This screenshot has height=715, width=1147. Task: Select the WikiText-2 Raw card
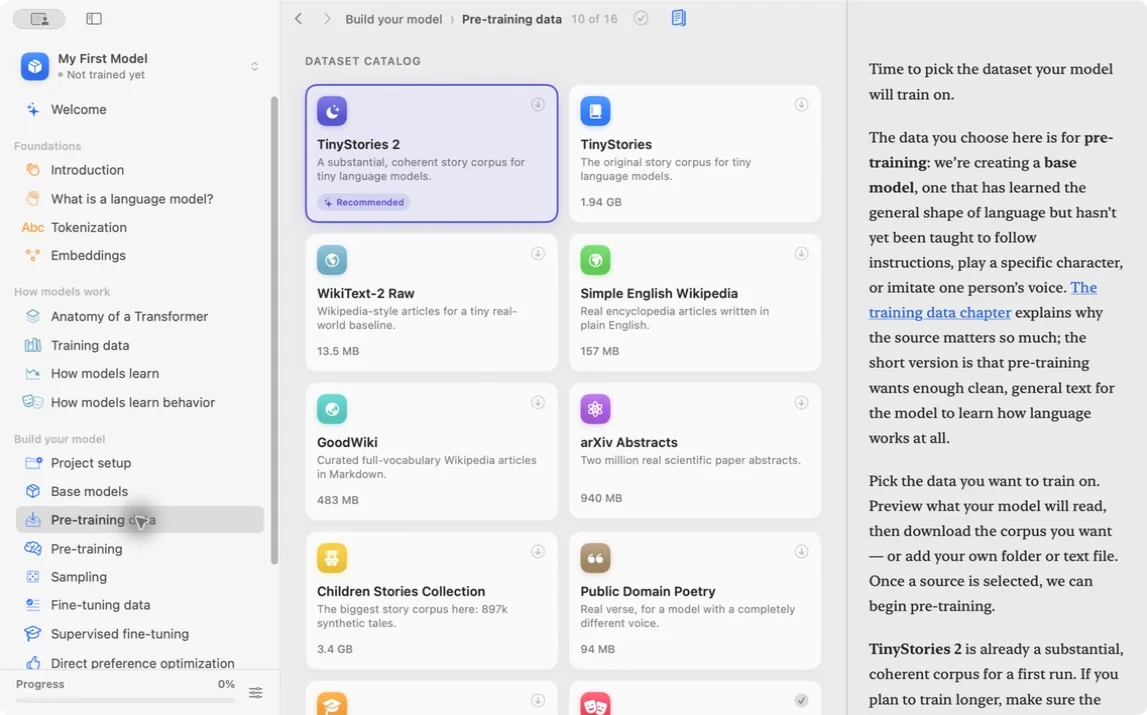[x=432, y=302]
